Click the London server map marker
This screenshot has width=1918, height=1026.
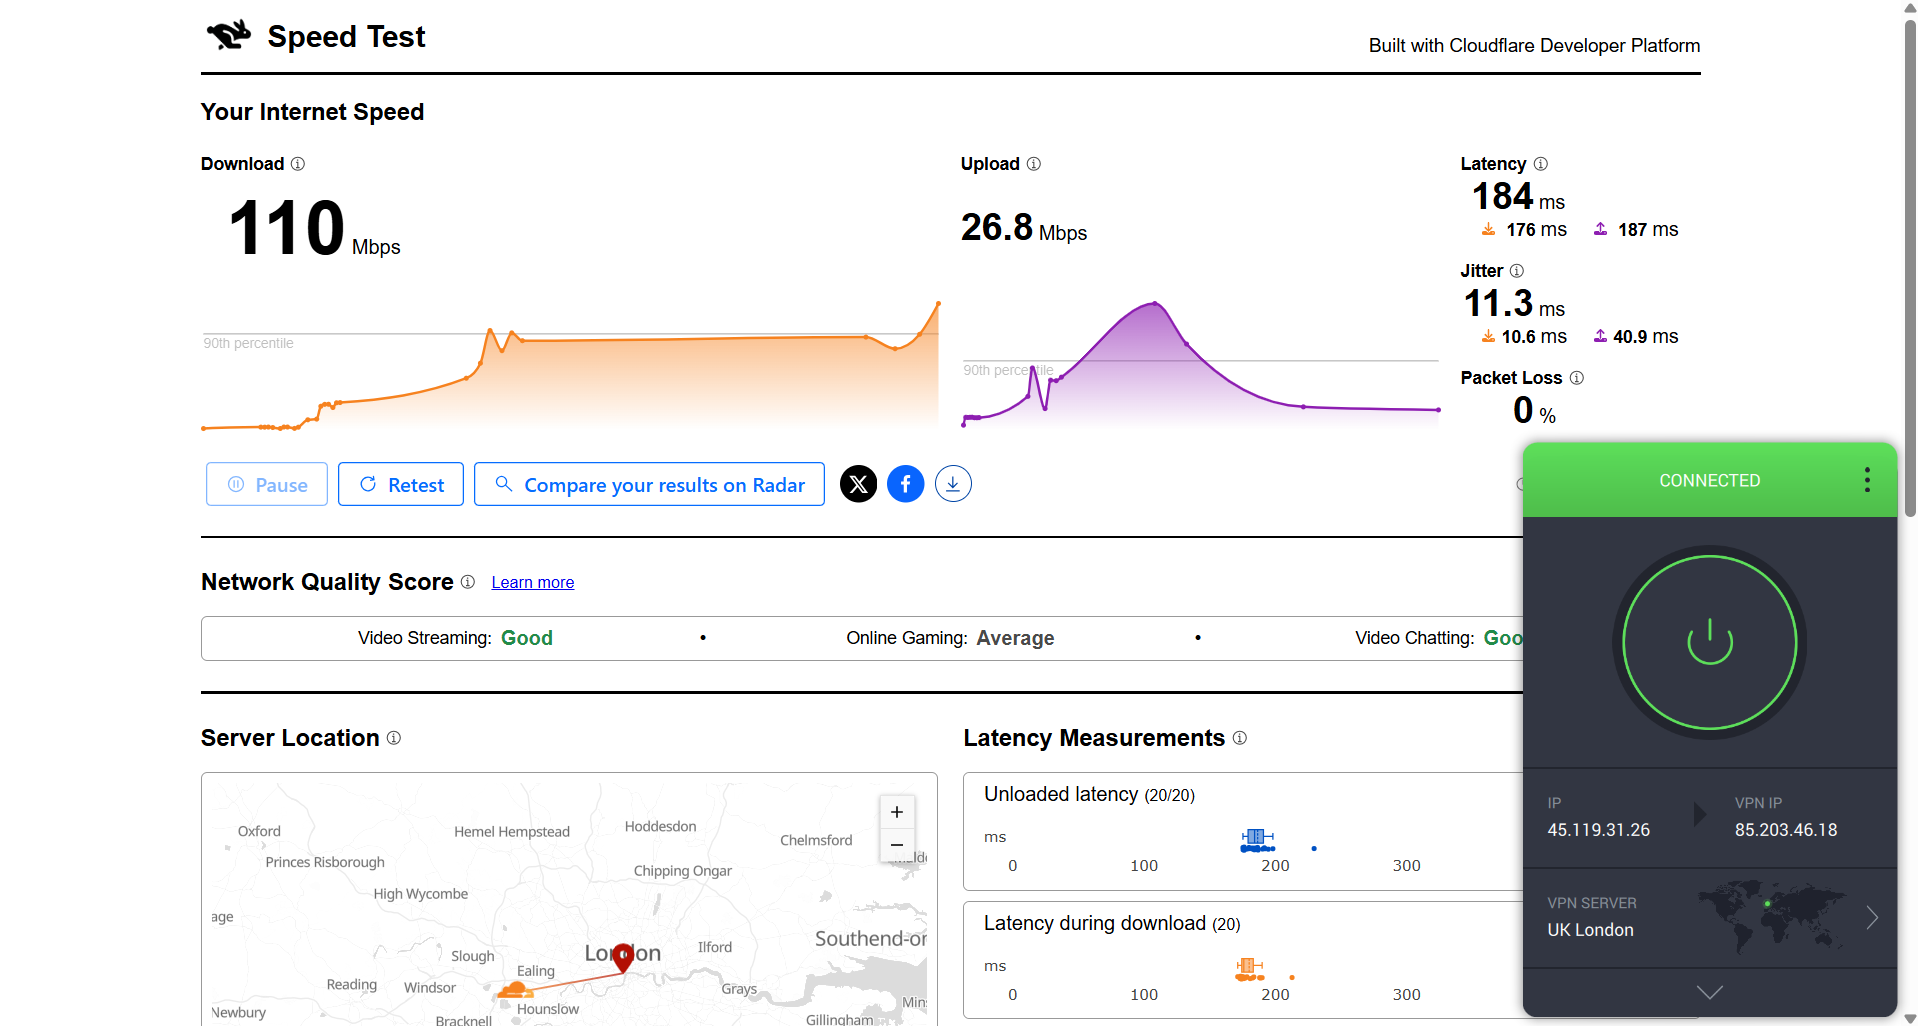pos(622,957)
